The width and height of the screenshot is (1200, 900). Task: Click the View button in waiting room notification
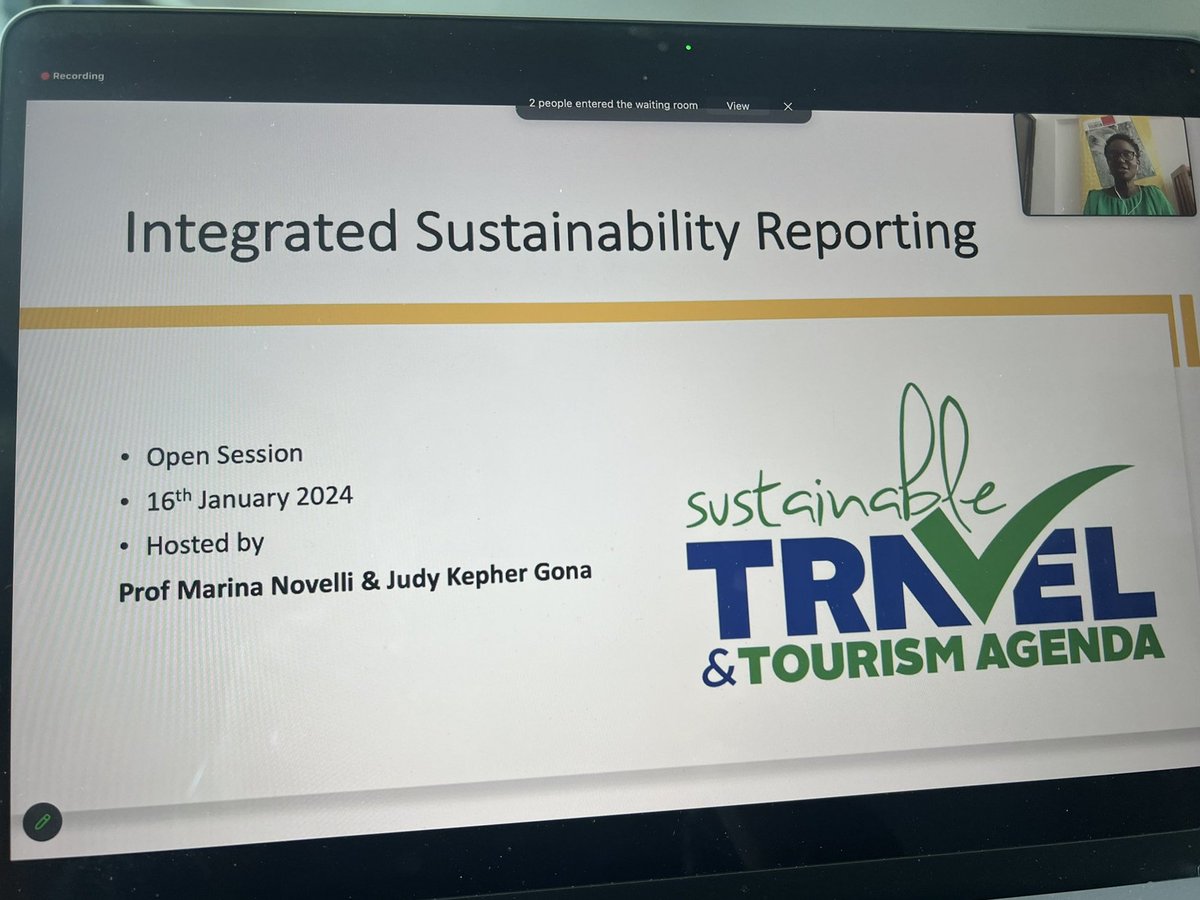(x=737, y=106)
